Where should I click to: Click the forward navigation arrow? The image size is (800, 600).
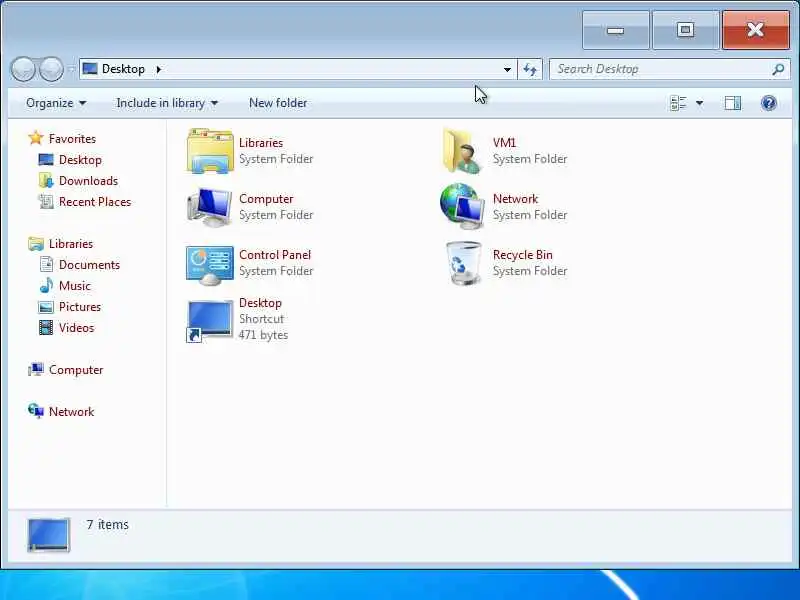click(52, 69)
